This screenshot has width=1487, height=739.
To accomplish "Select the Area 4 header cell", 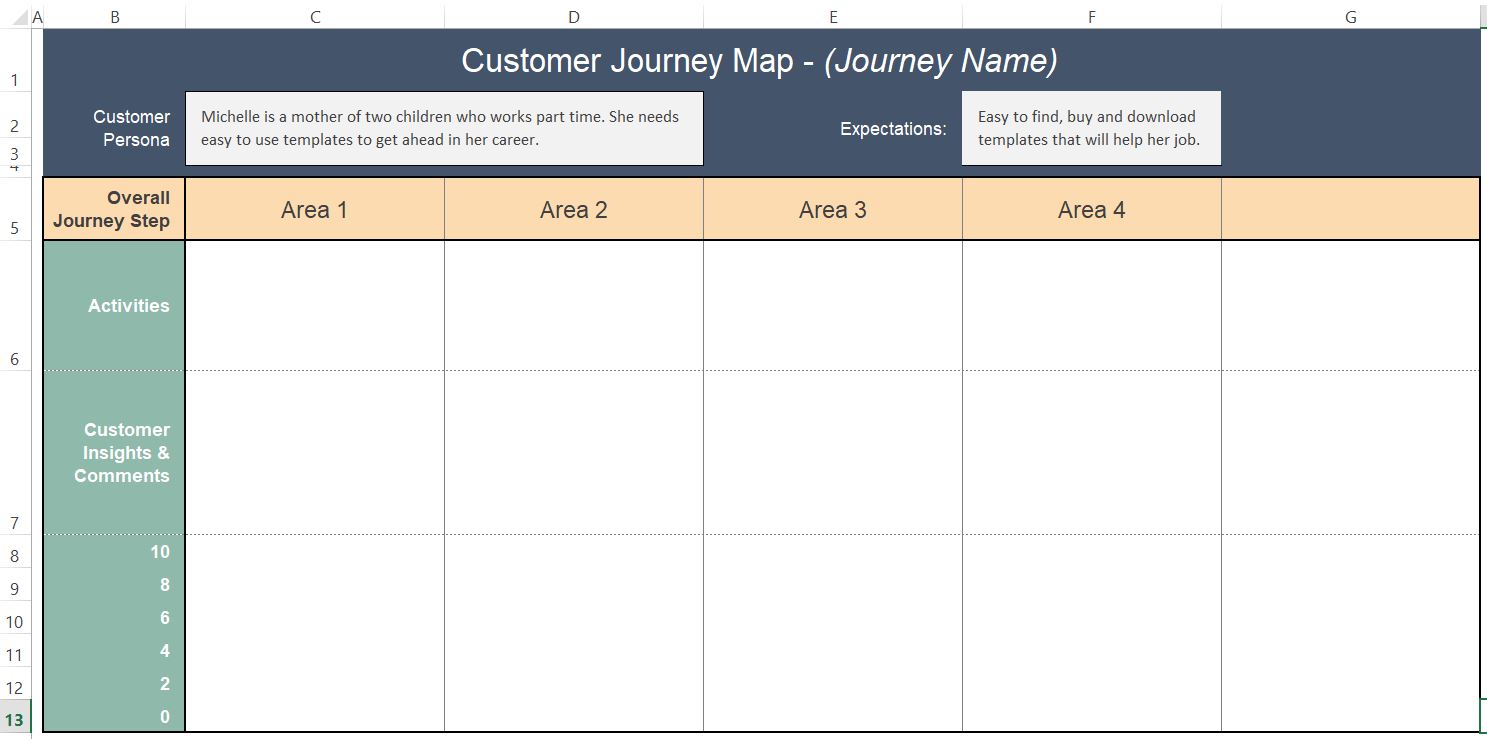I will click(x=1091, y=210).
